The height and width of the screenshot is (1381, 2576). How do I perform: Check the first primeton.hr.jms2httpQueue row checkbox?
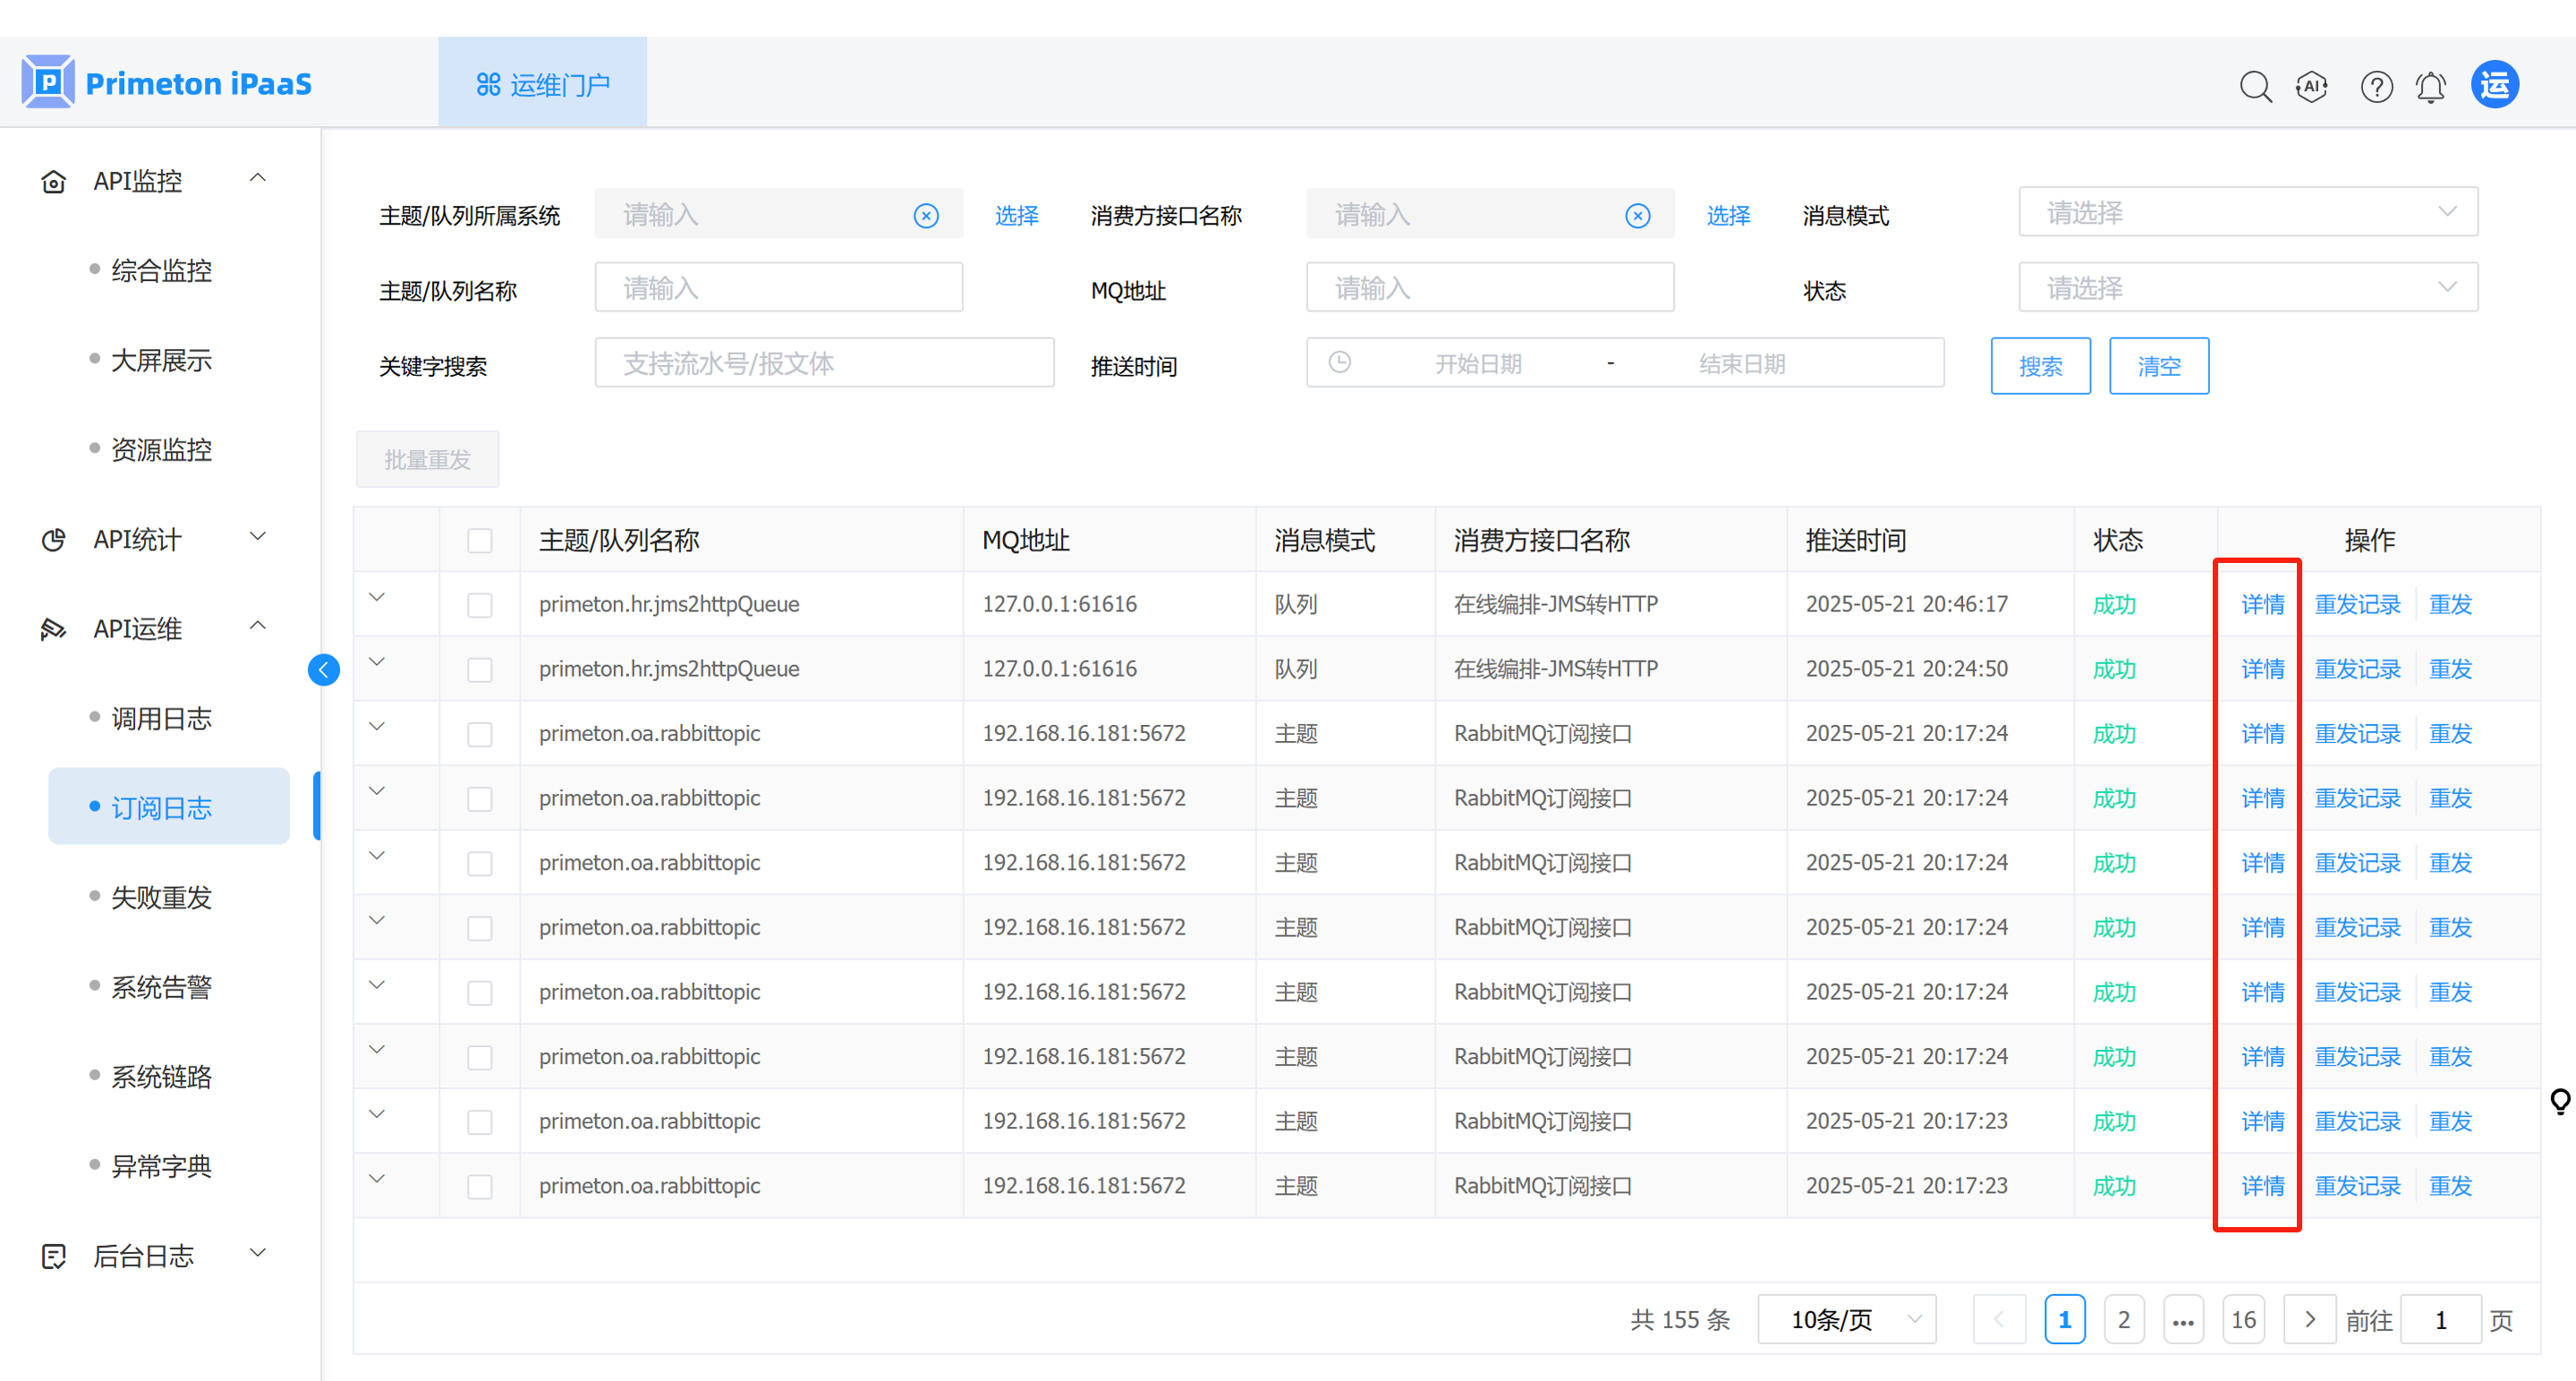480,604
